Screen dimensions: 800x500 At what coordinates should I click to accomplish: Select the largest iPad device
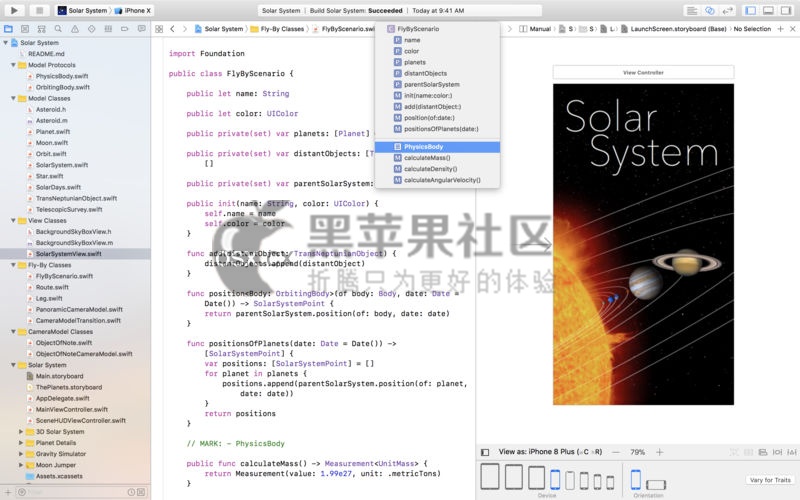pos(490,476)
